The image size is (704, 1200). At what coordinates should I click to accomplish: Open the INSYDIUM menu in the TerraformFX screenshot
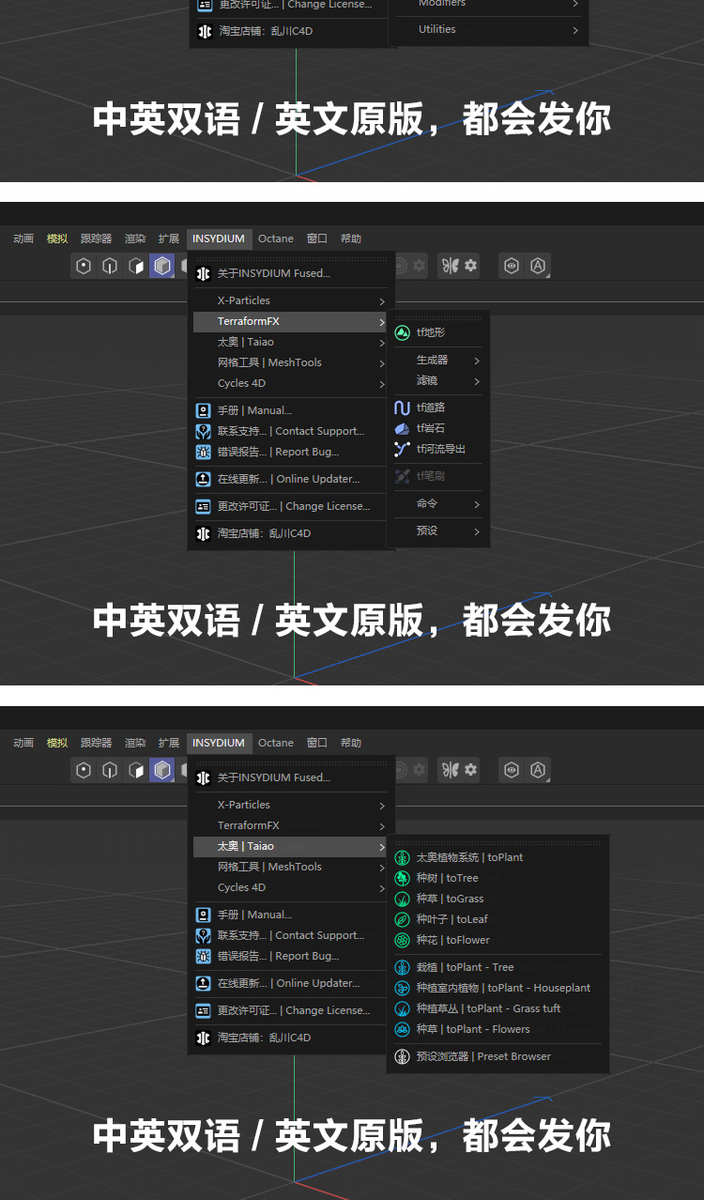pyautogui.click(x=219, y=239)
